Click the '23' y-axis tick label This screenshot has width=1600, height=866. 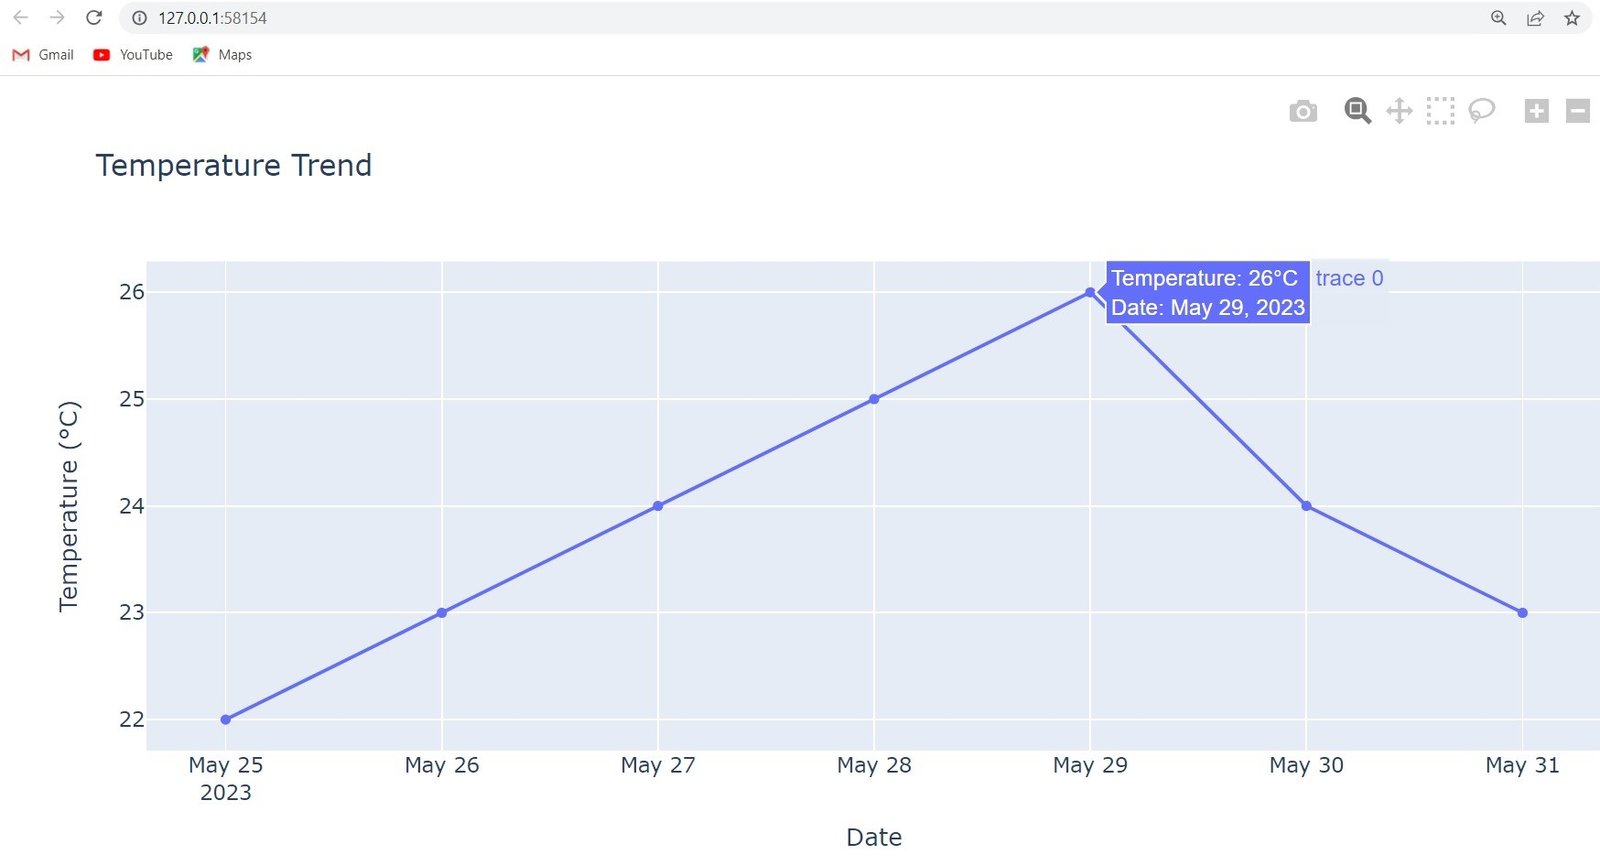(x=132, y=612)
